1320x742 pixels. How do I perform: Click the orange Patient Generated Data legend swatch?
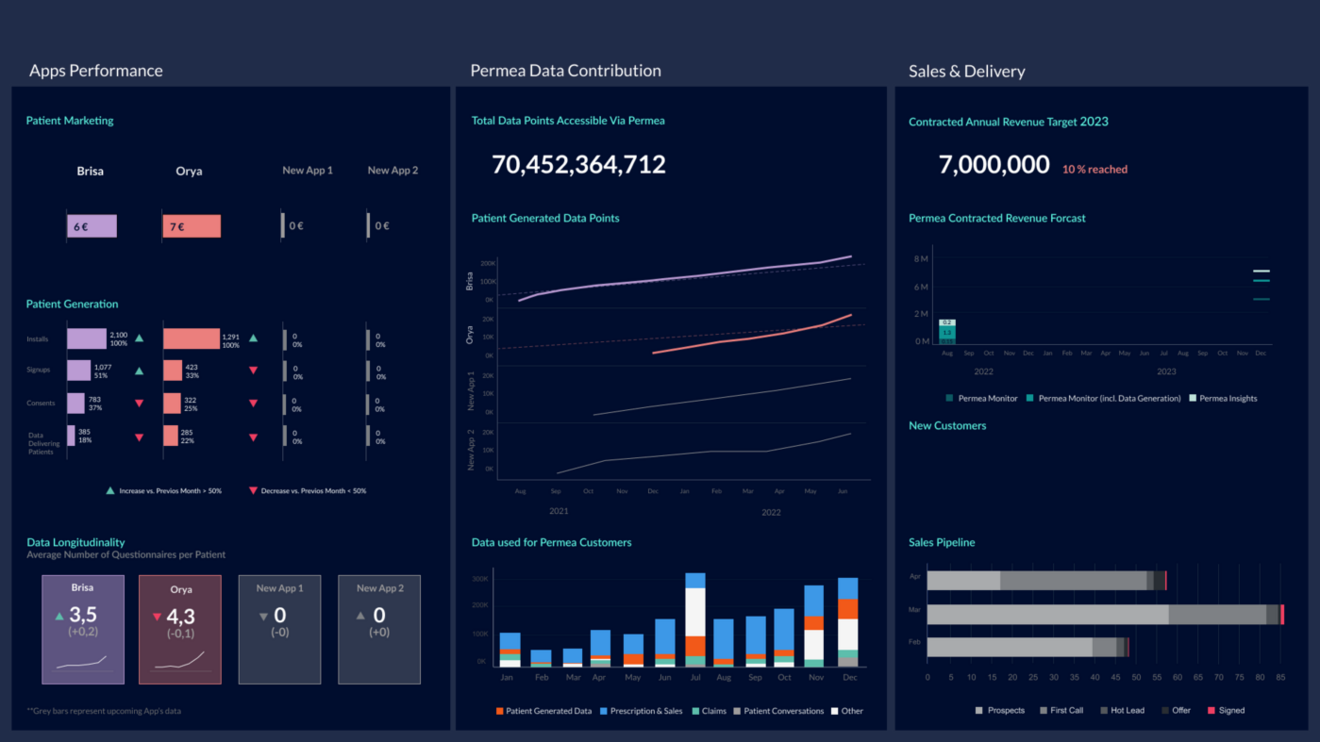pyautogui.click(x=499, y=711)
